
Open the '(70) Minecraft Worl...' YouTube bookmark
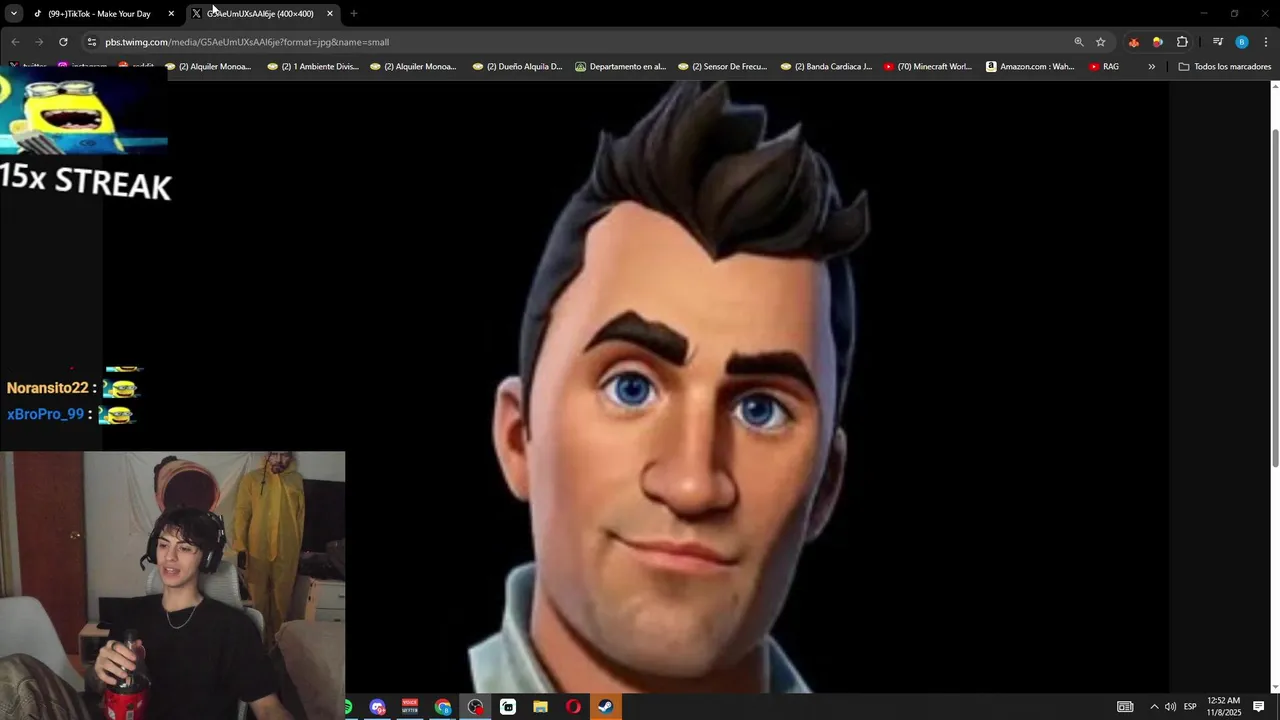928,67
